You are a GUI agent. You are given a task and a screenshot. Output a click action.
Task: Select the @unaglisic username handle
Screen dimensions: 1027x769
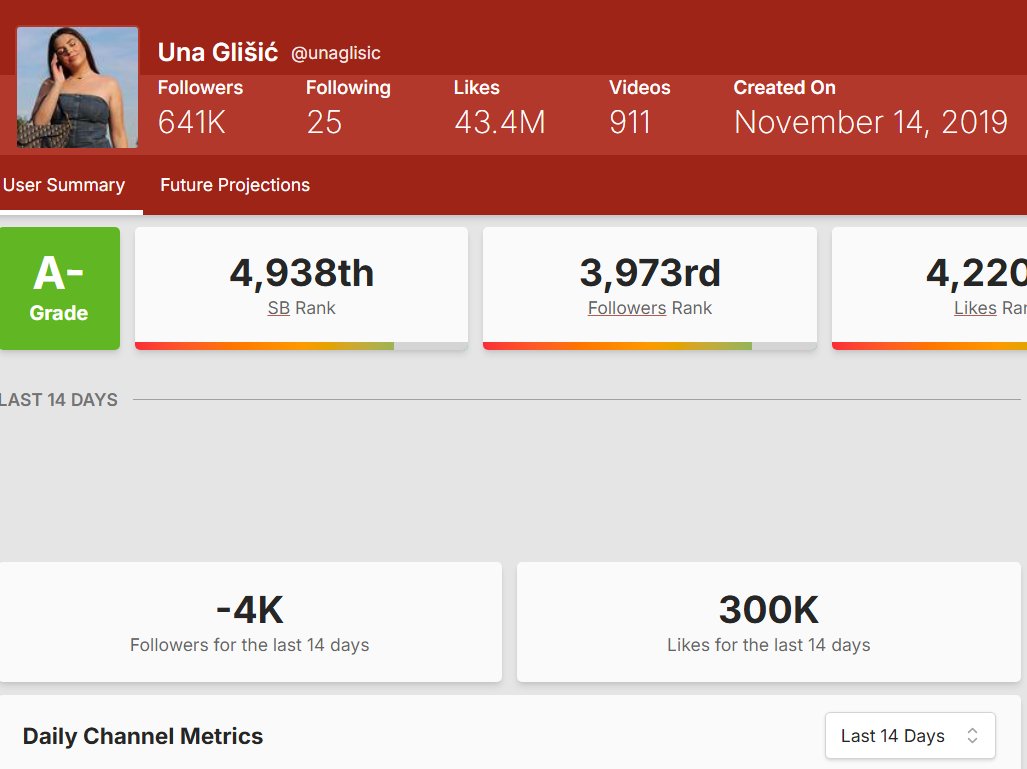pos(335,53)
